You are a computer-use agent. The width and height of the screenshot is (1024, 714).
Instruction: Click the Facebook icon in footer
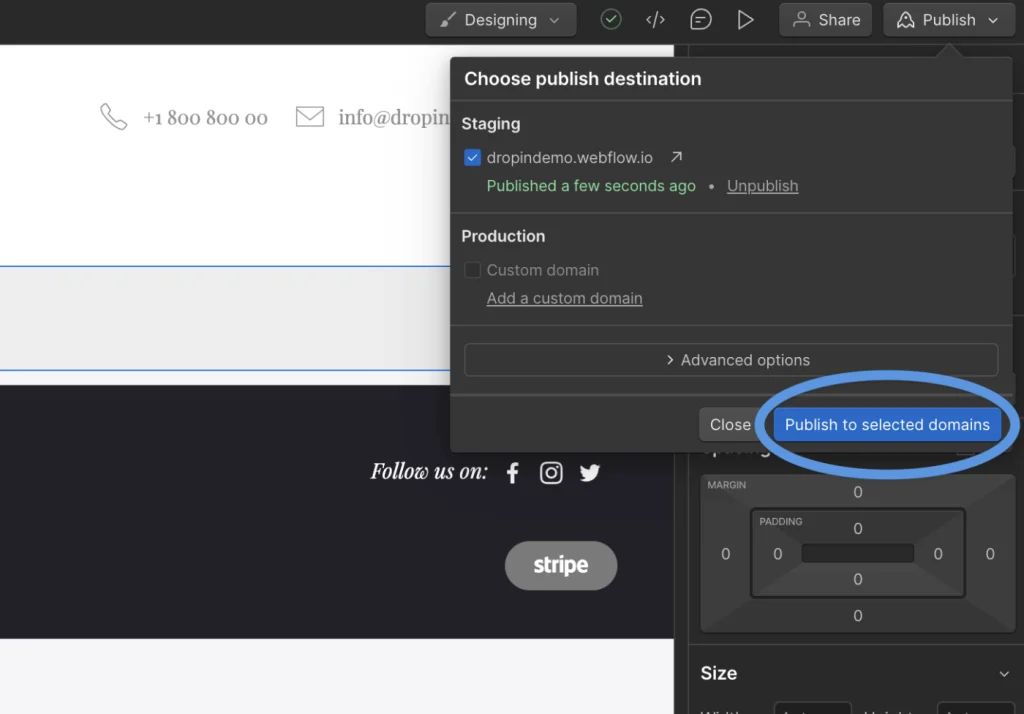point(513,473)
